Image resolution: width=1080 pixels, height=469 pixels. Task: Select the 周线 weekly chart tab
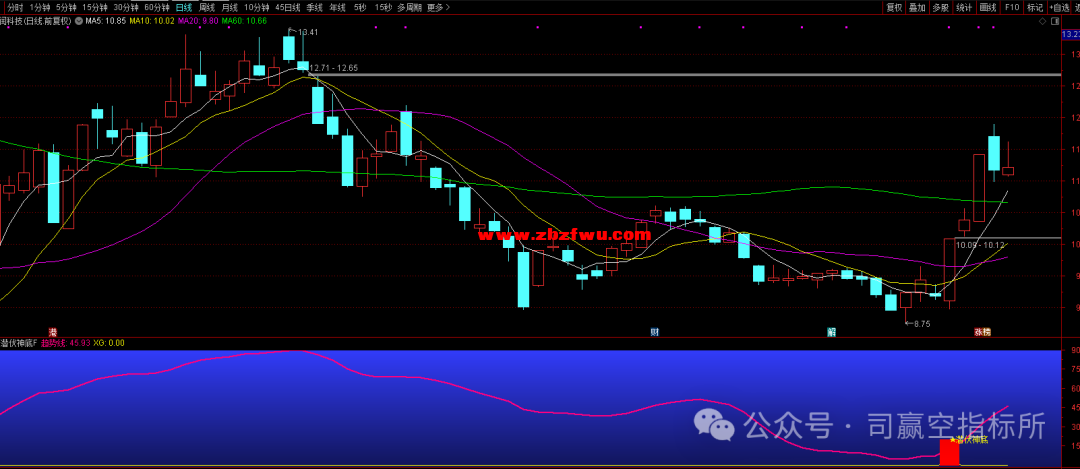coord(207,8)
